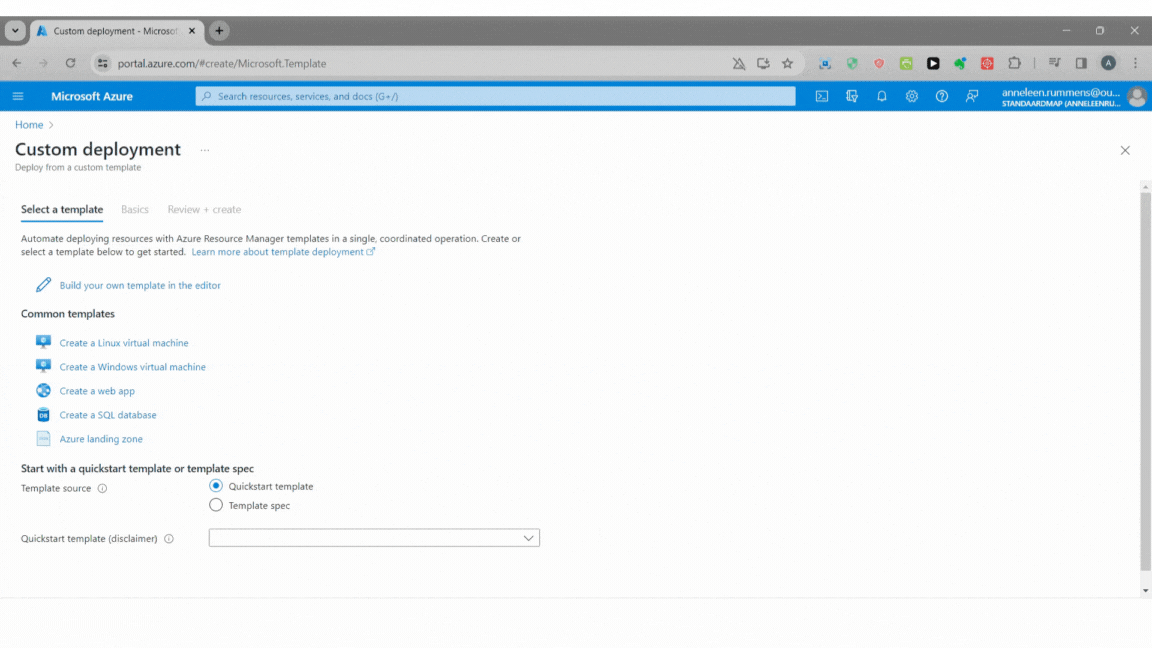Viewport: 1152px width, 648px height.
Task: Open the Azure landing zone link
Action: click(101, 439)
